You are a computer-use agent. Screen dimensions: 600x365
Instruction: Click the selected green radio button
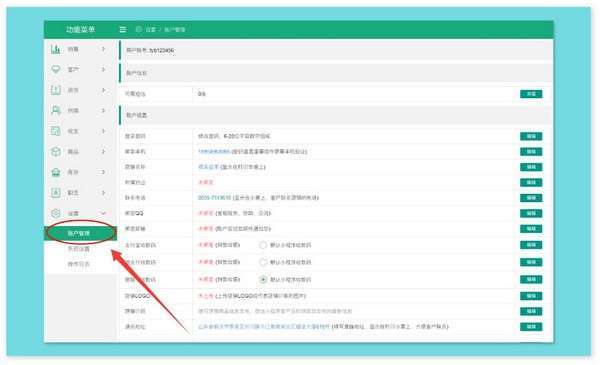[263, 280]
